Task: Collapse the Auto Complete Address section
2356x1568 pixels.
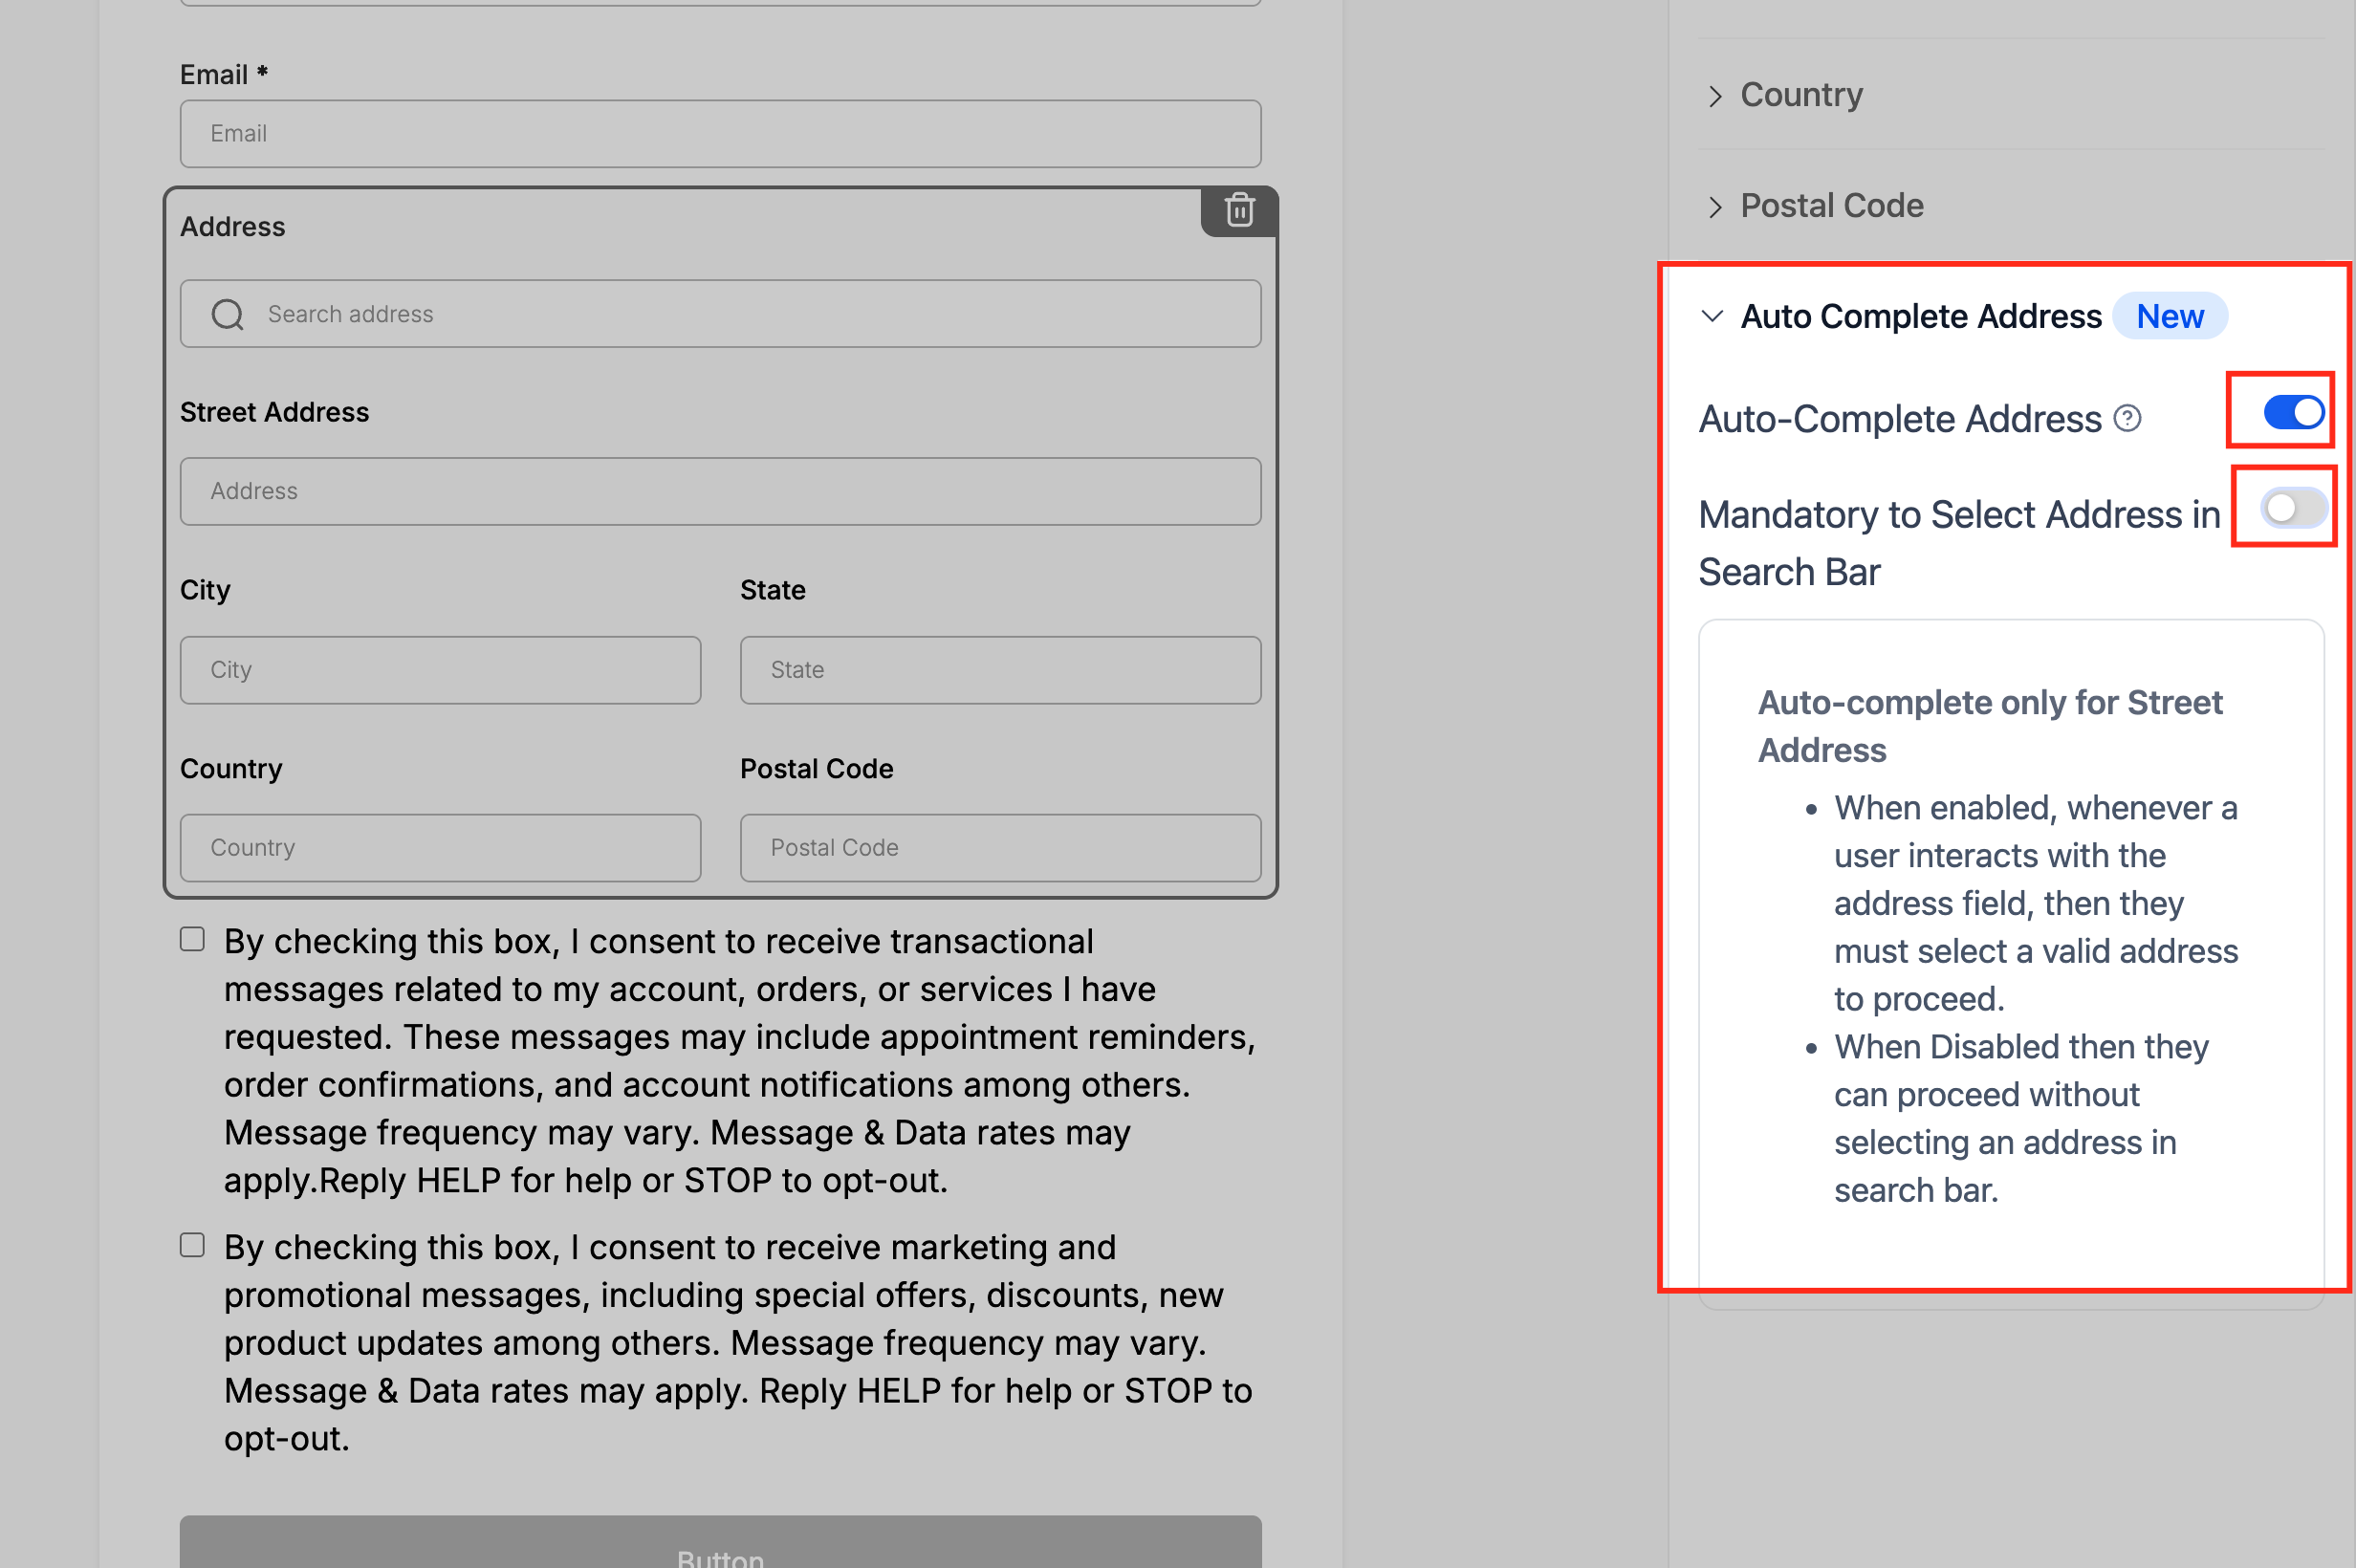Action: point(1712,316)
